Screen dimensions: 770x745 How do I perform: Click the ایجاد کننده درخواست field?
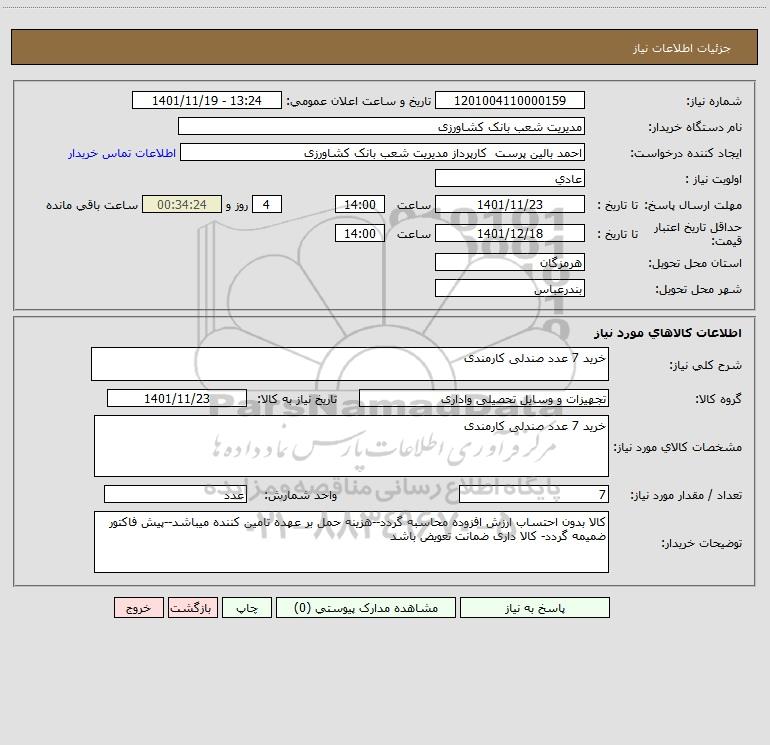(x=383, y=152)
